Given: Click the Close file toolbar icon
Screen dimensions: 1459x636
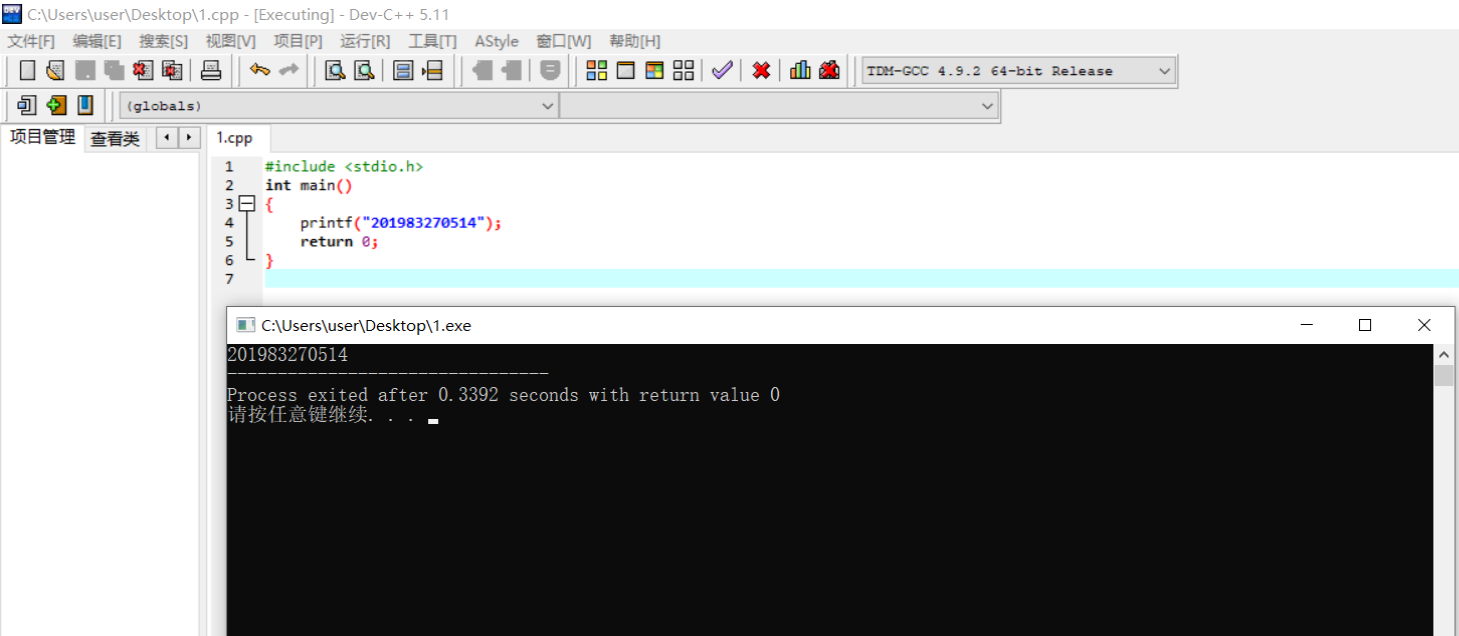Looking at the screenshot, I should click(143, 70).
